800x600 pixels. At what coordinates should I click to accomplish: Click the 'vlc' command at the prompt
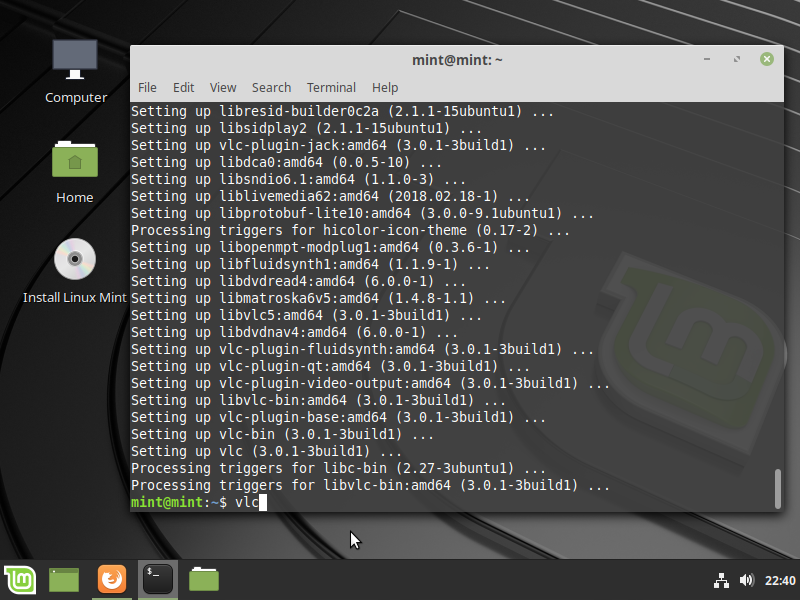coord(247,503)
